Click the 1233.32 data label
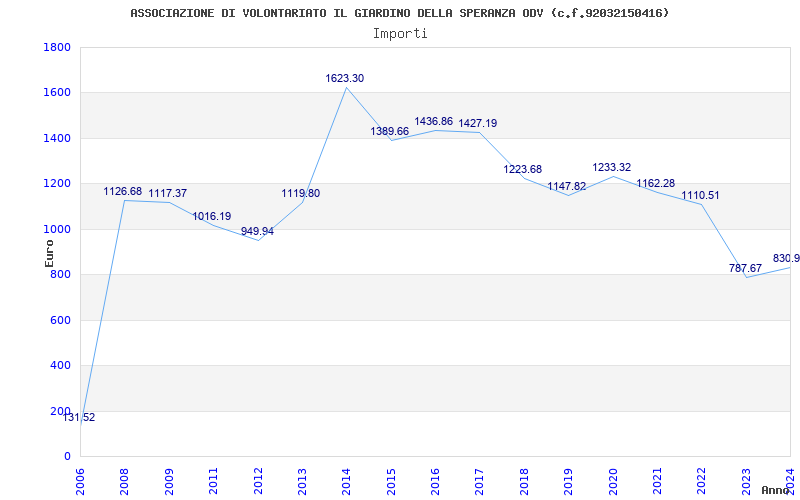Screen dimensions: 800x500 (x=612, y=167)
